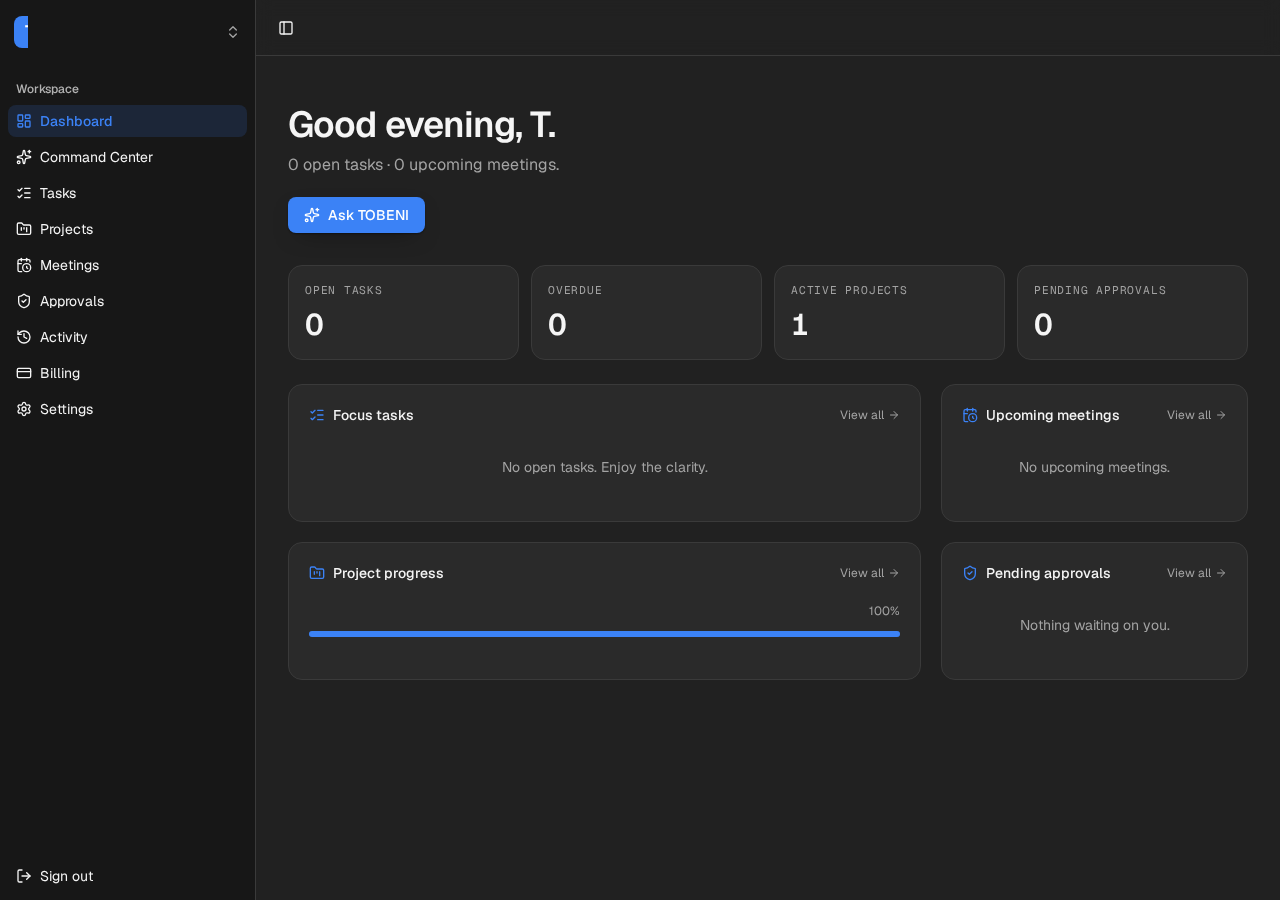Click the Sign out arrow icon
Viewport: 1280px width, 900px height.
pos(24,876)
